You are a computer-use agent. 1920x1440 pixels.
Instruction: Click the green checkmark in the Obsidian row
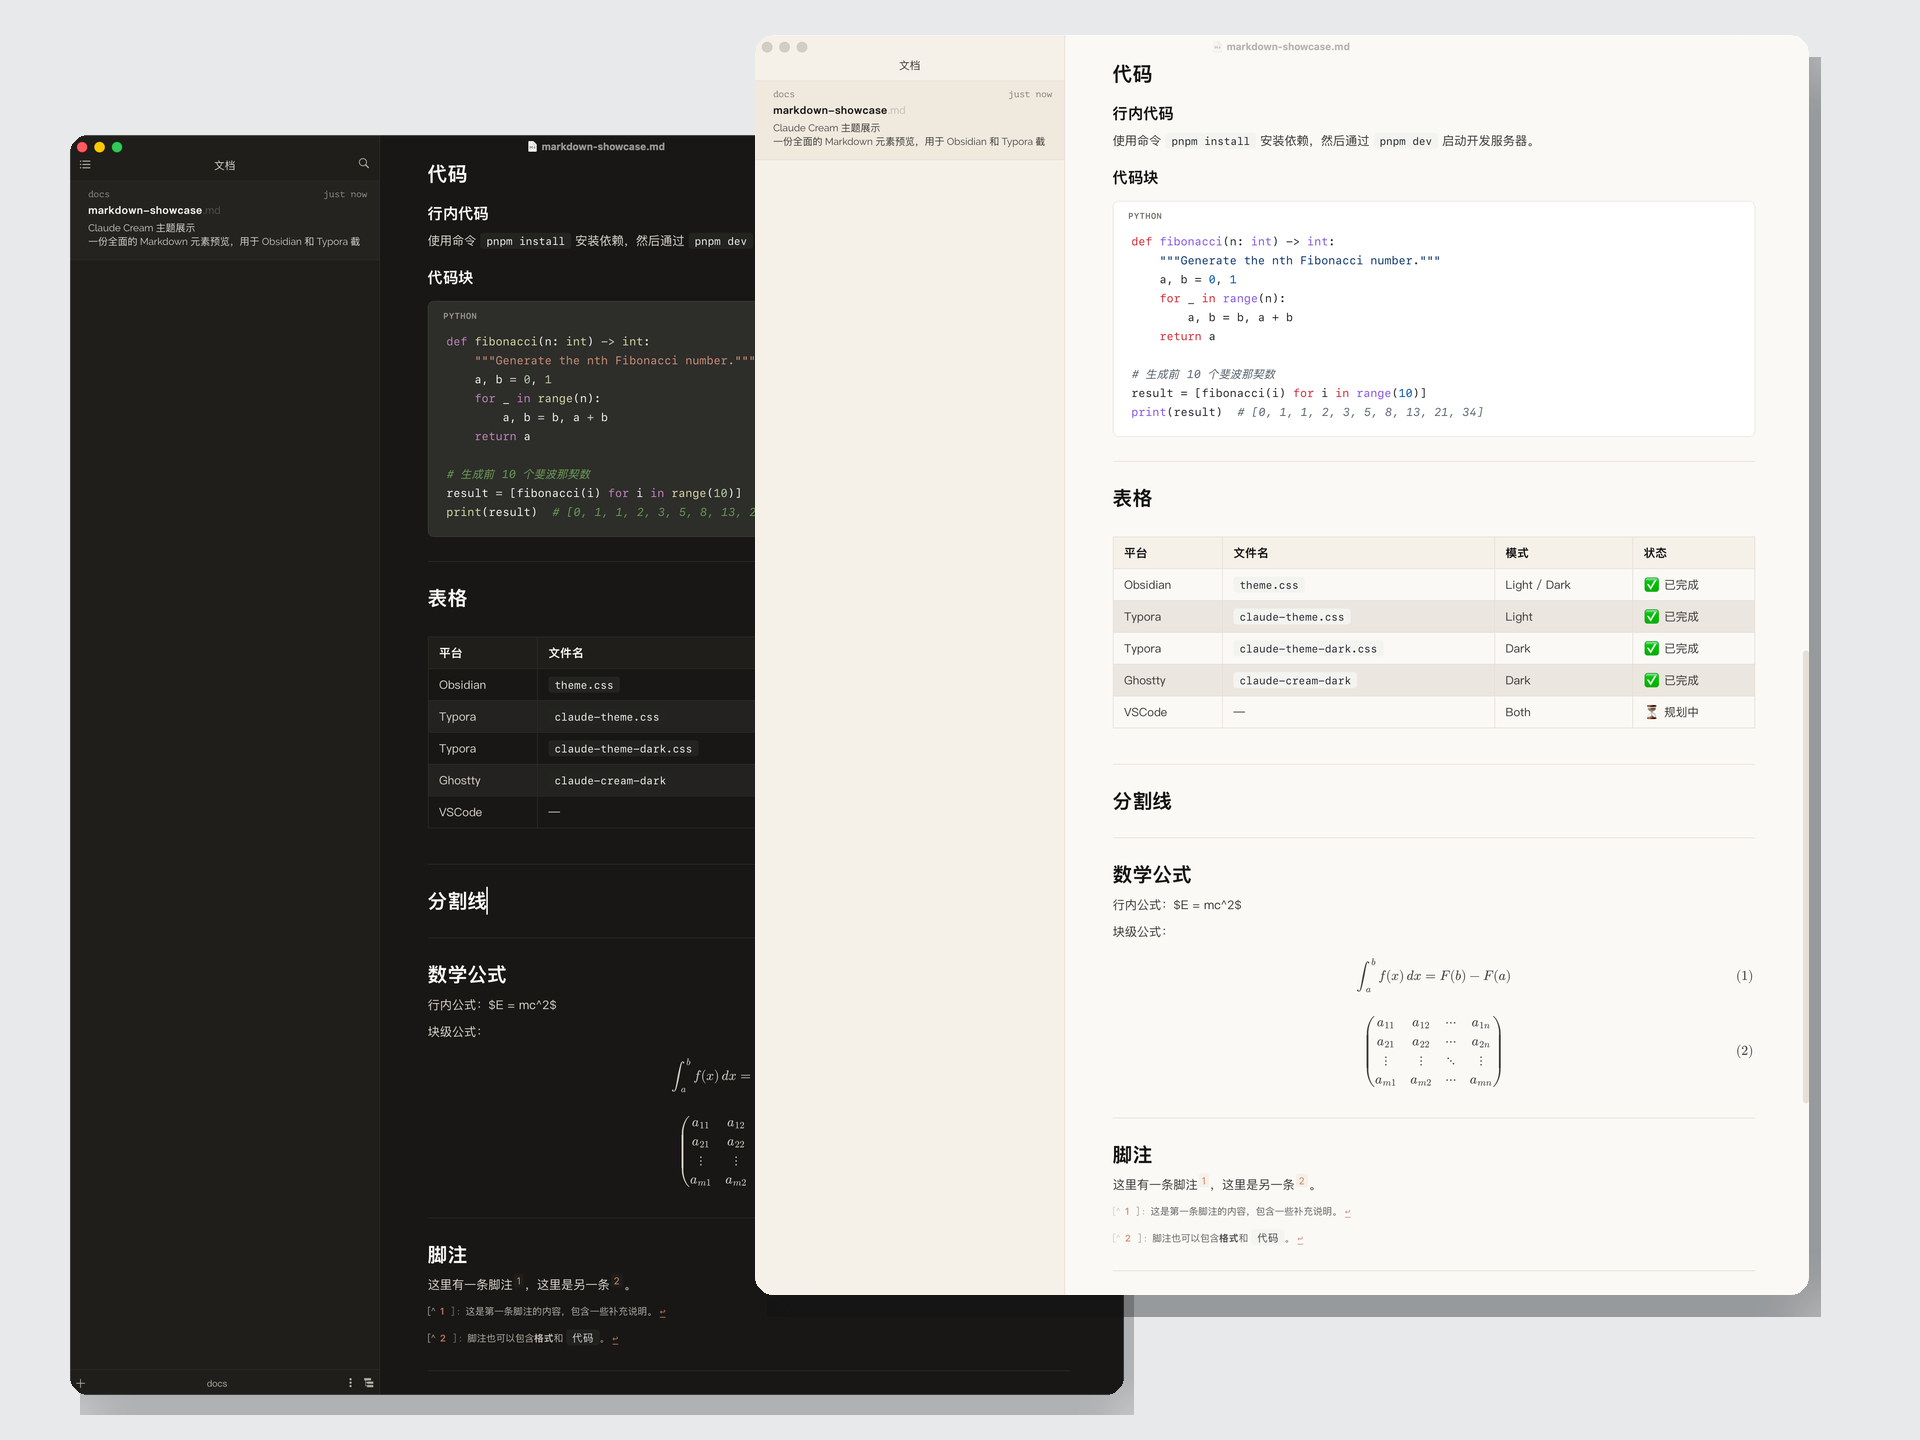[x=1652, y=585]
